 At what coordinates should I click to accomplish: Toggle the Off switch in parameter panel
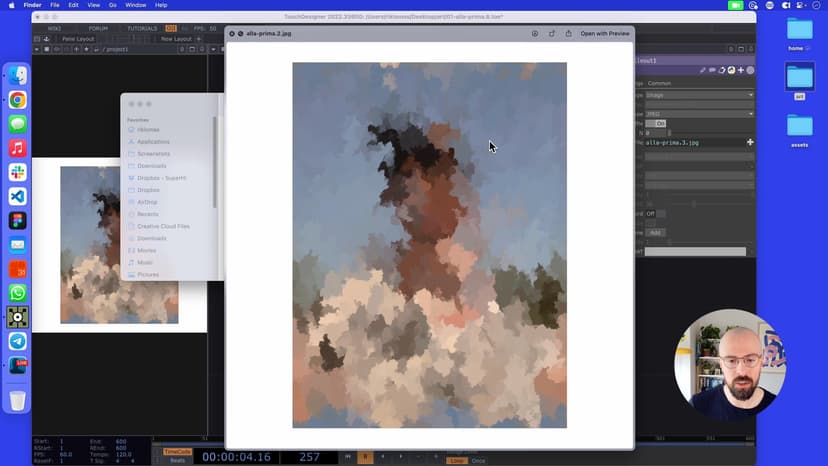tap(650, 213)
